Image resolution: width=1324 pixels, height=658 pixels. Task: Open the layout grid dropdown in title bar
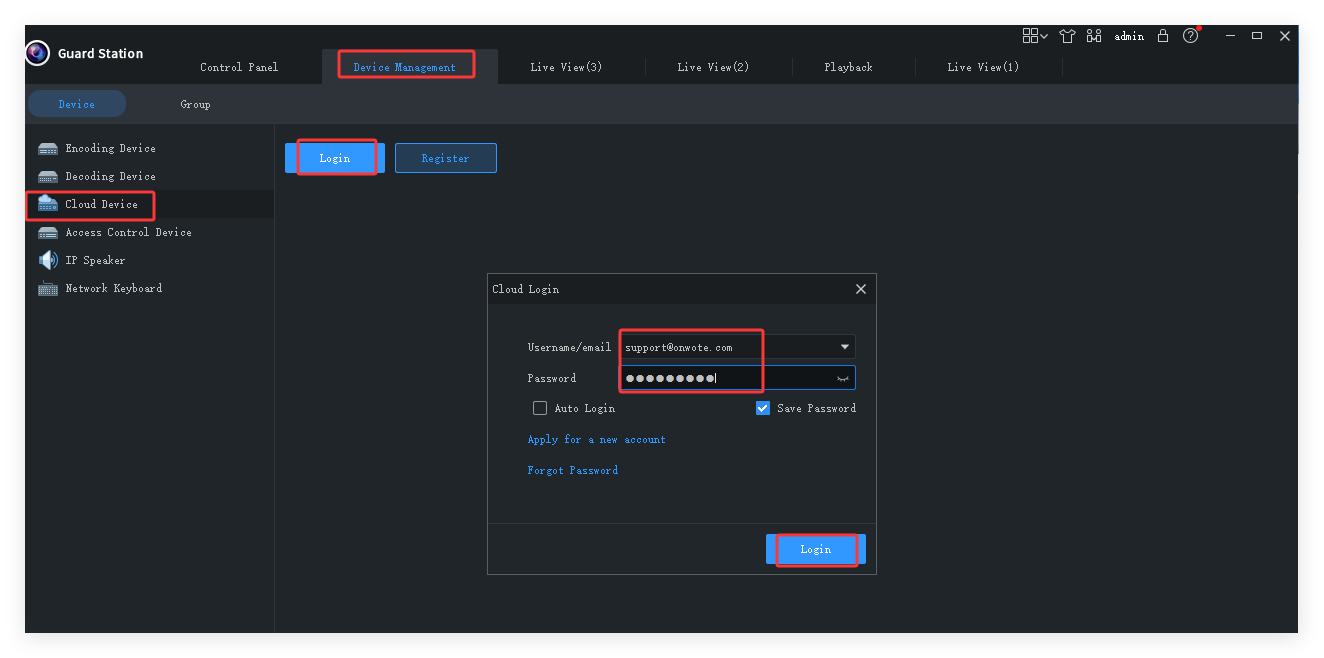[1035, 36]
